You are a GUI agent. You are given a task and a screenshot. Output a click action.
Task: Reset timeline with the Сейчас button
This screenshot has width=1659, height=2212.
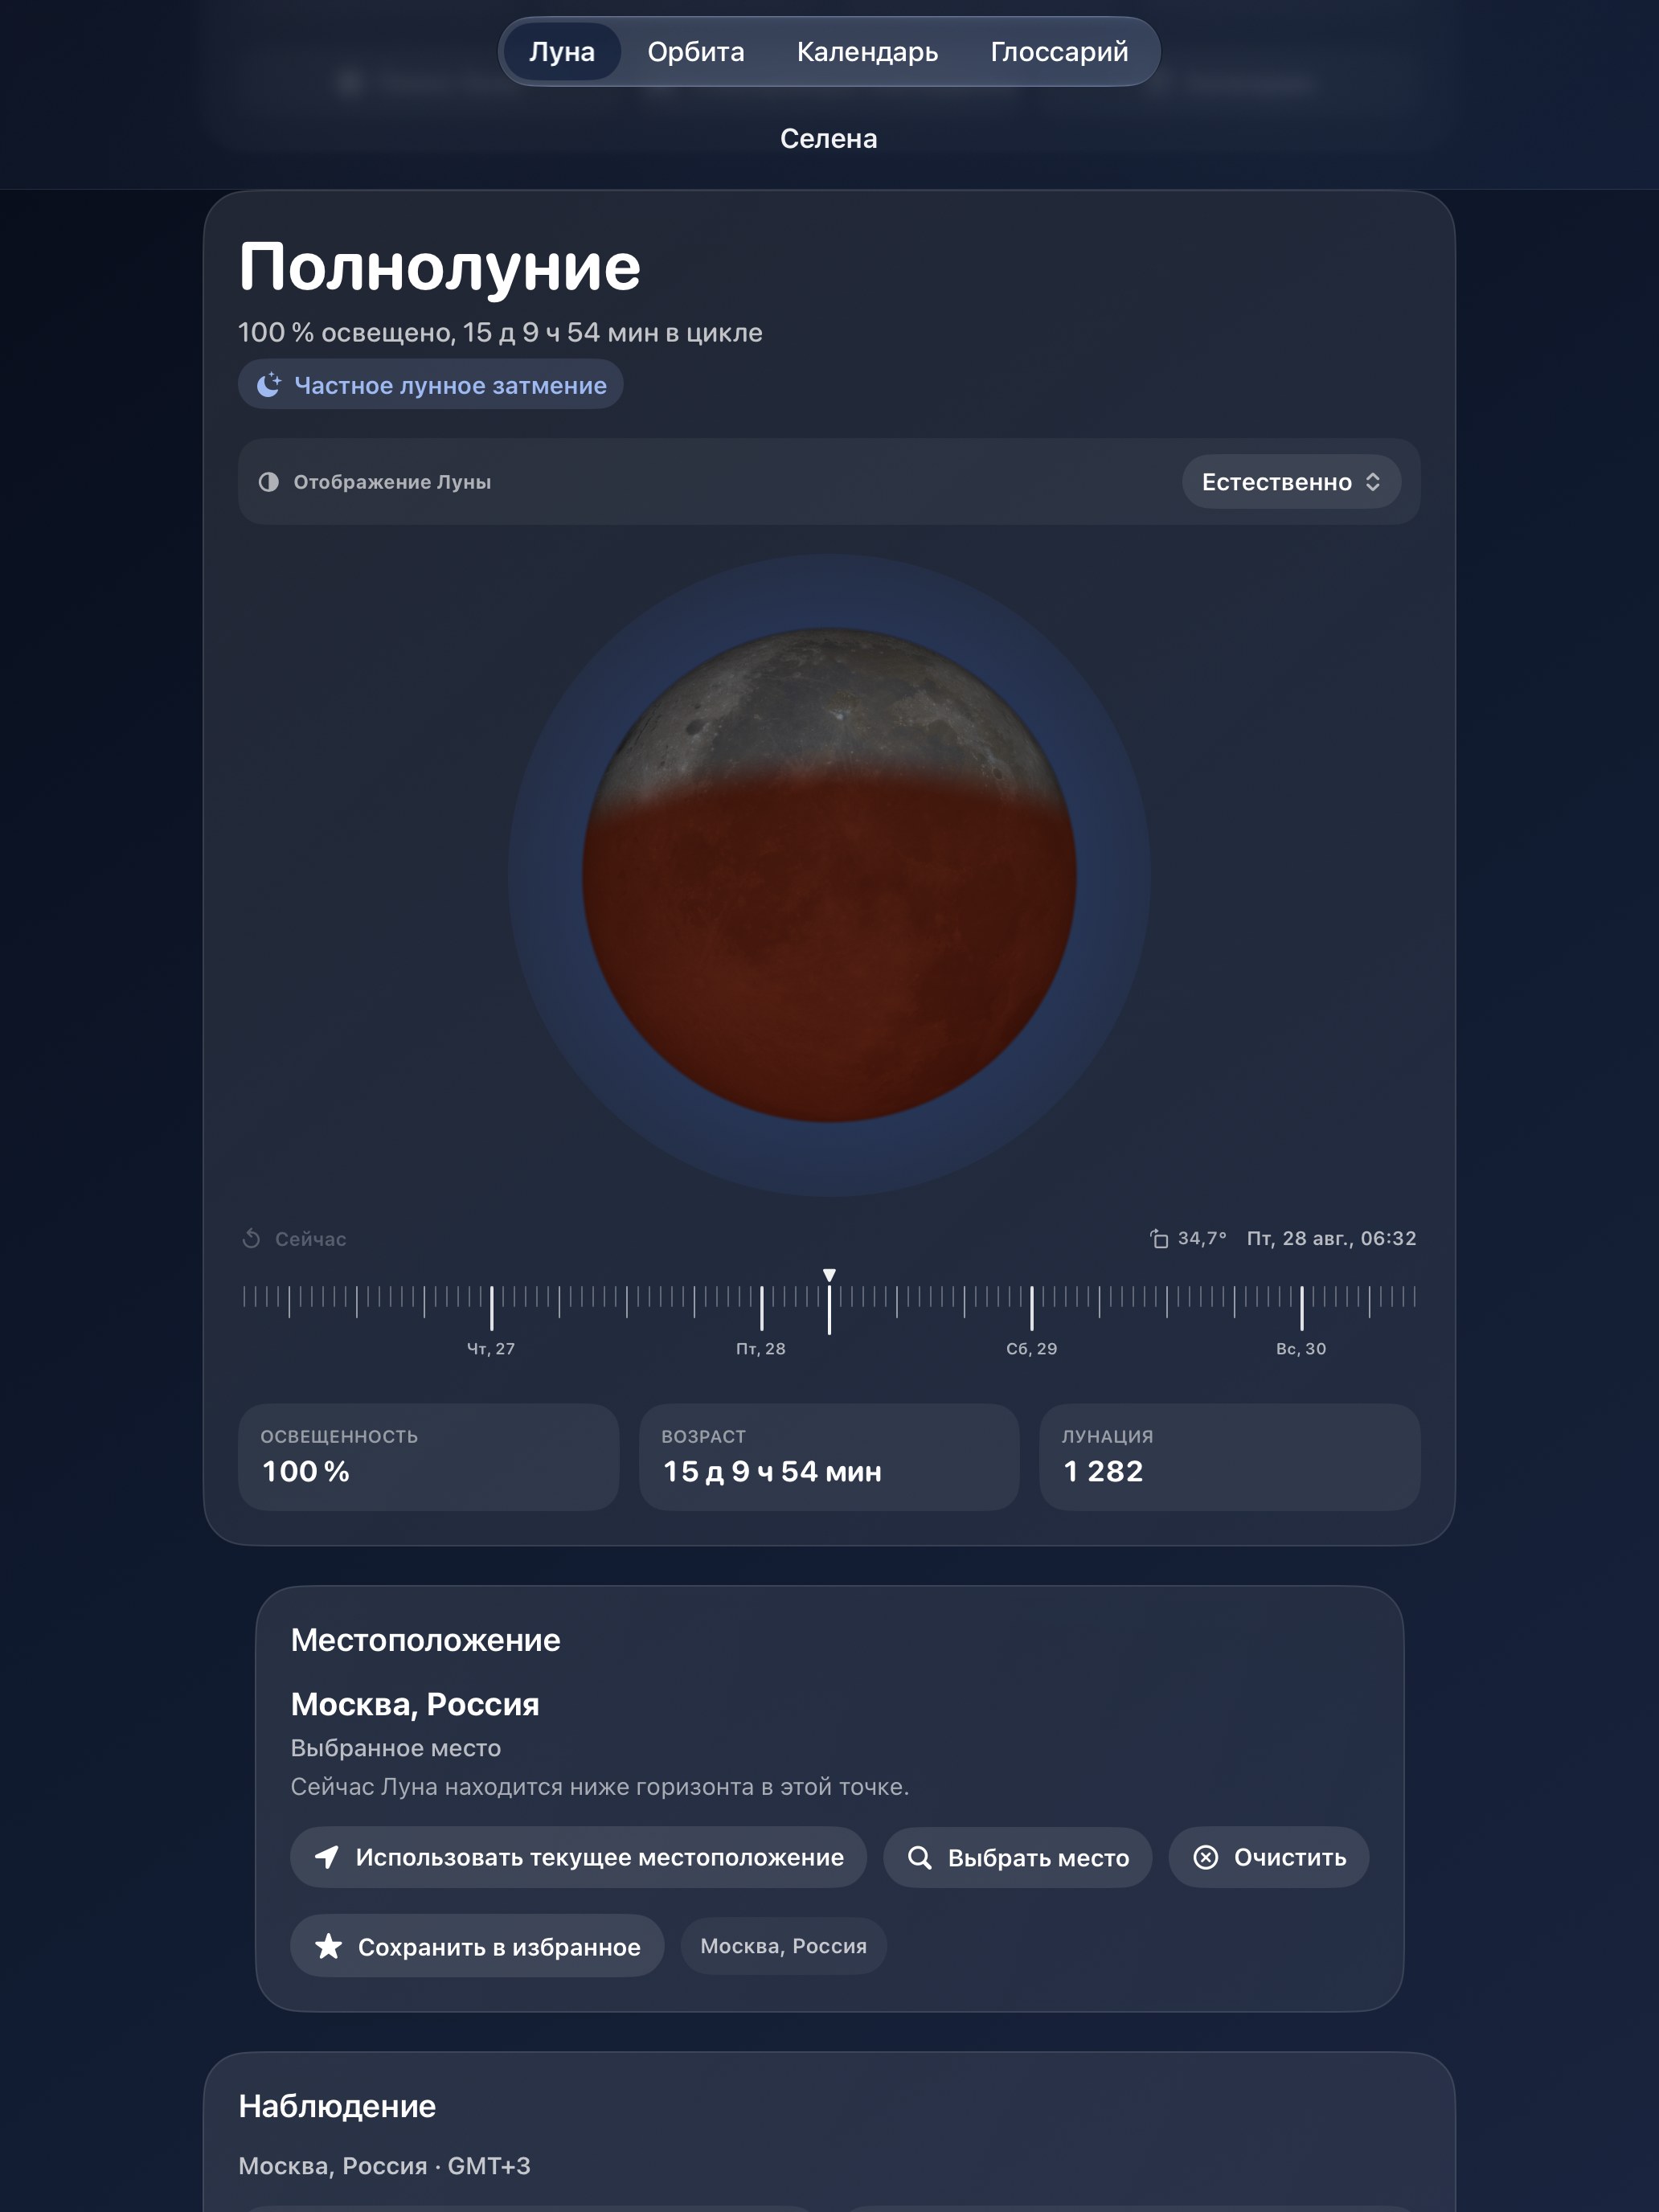(x=294, y=1239)
